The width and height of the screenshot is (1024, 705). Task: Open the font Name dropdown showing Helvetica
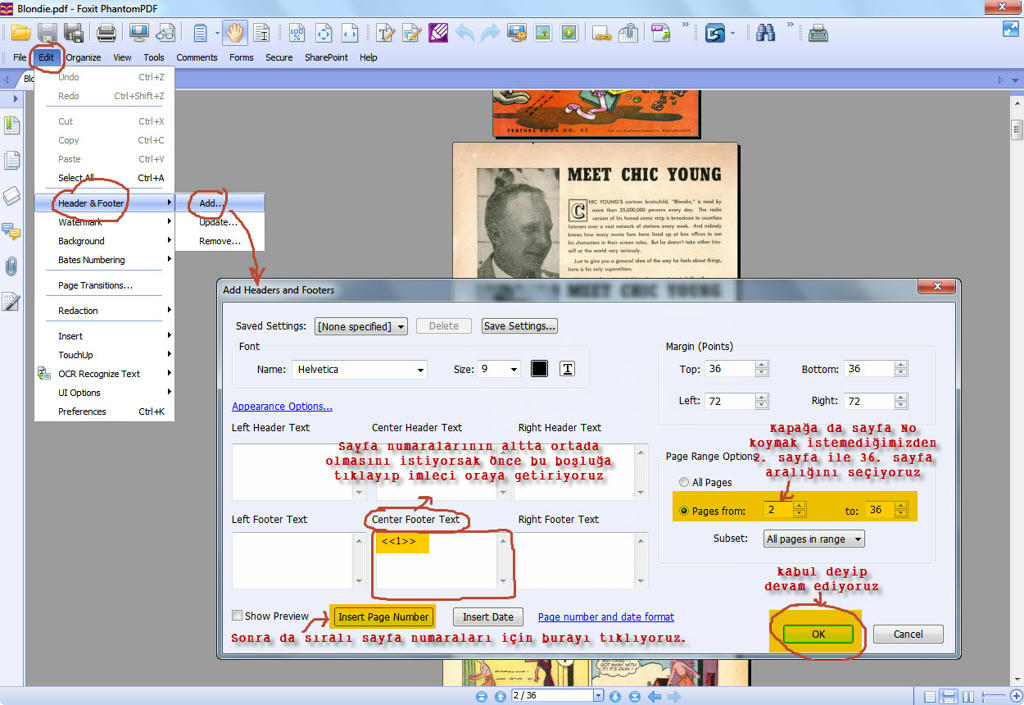point(360,369)
